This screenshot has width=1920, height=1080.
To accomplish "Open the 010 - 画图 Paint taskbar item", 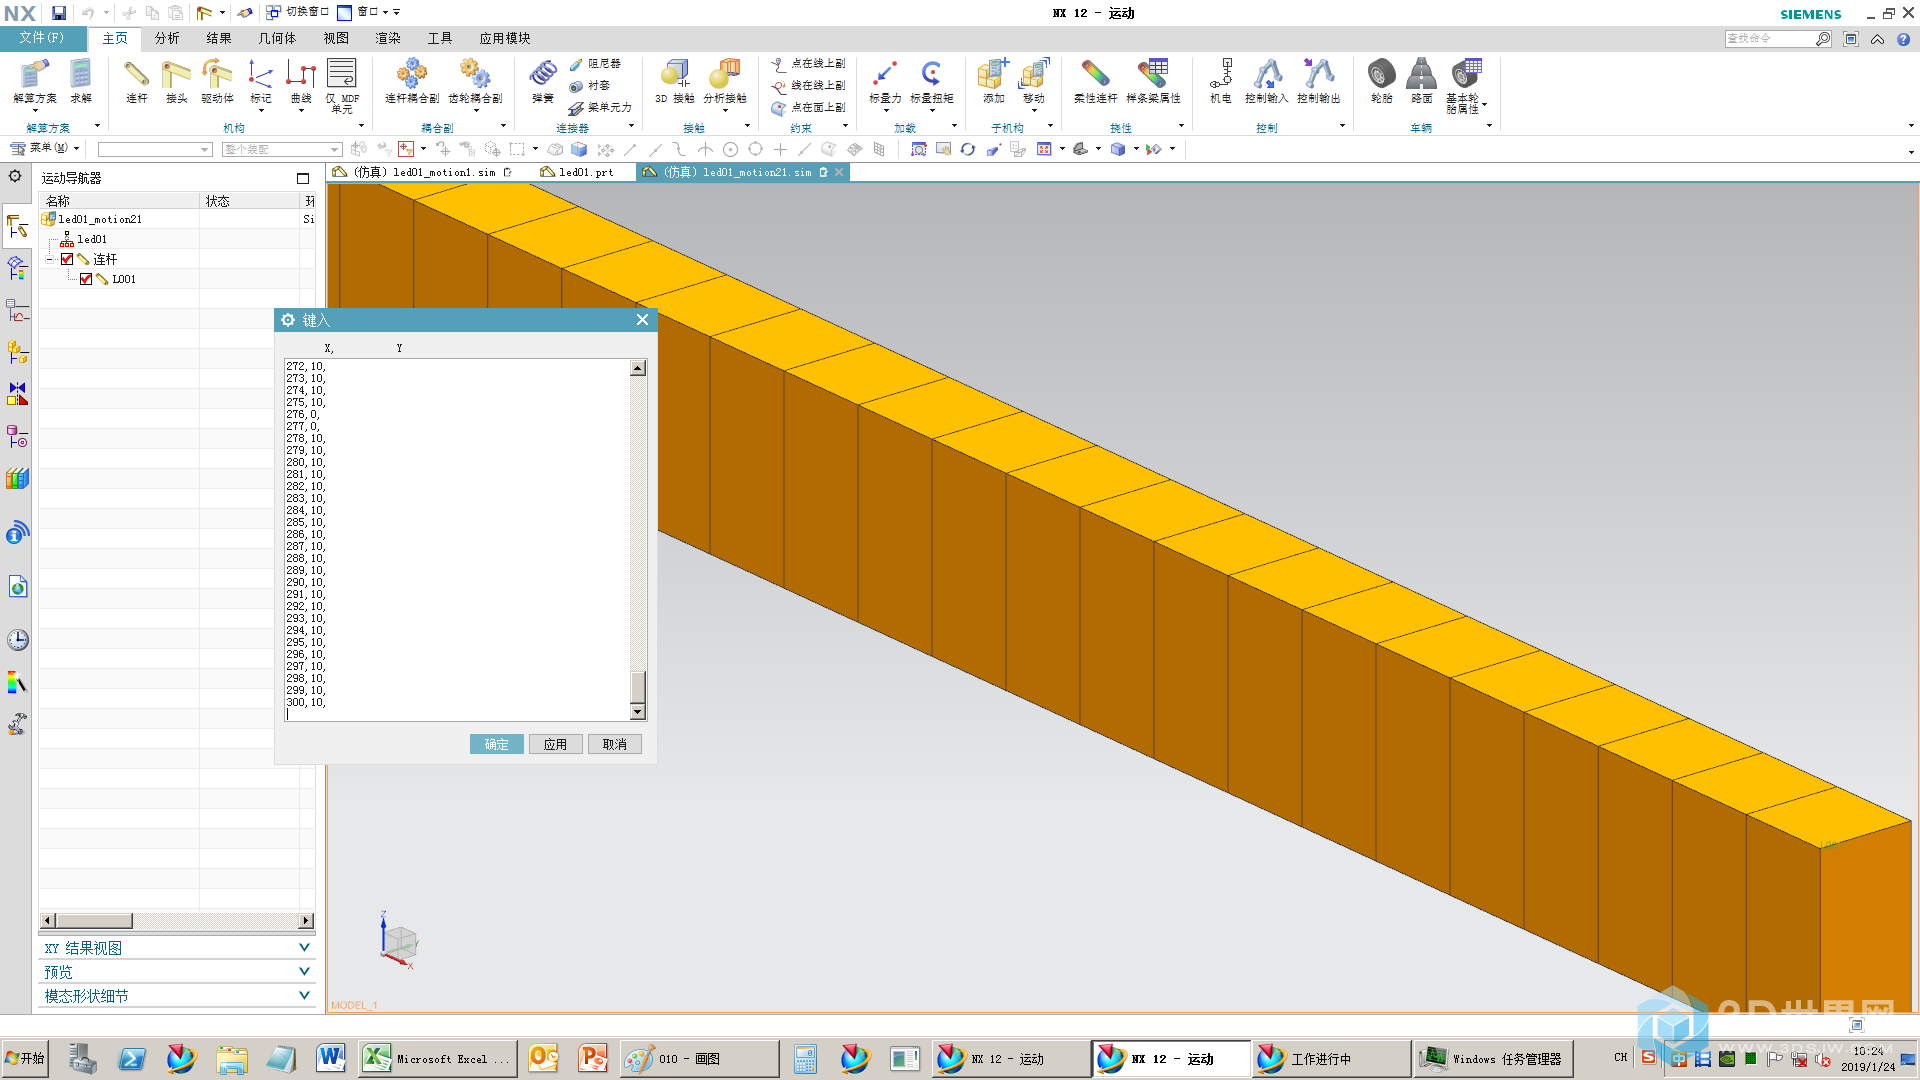I will [x=699, y=1059].
